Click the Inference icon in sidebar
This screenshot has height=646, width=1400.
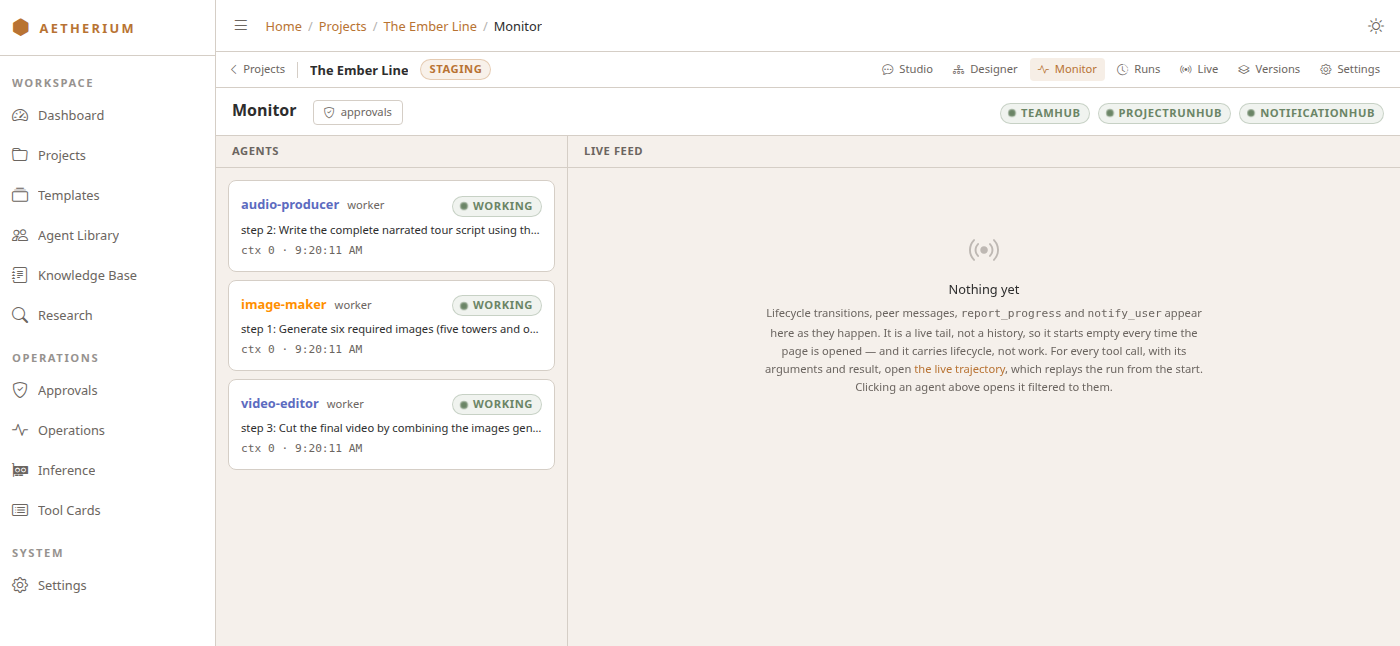[20, 470]
